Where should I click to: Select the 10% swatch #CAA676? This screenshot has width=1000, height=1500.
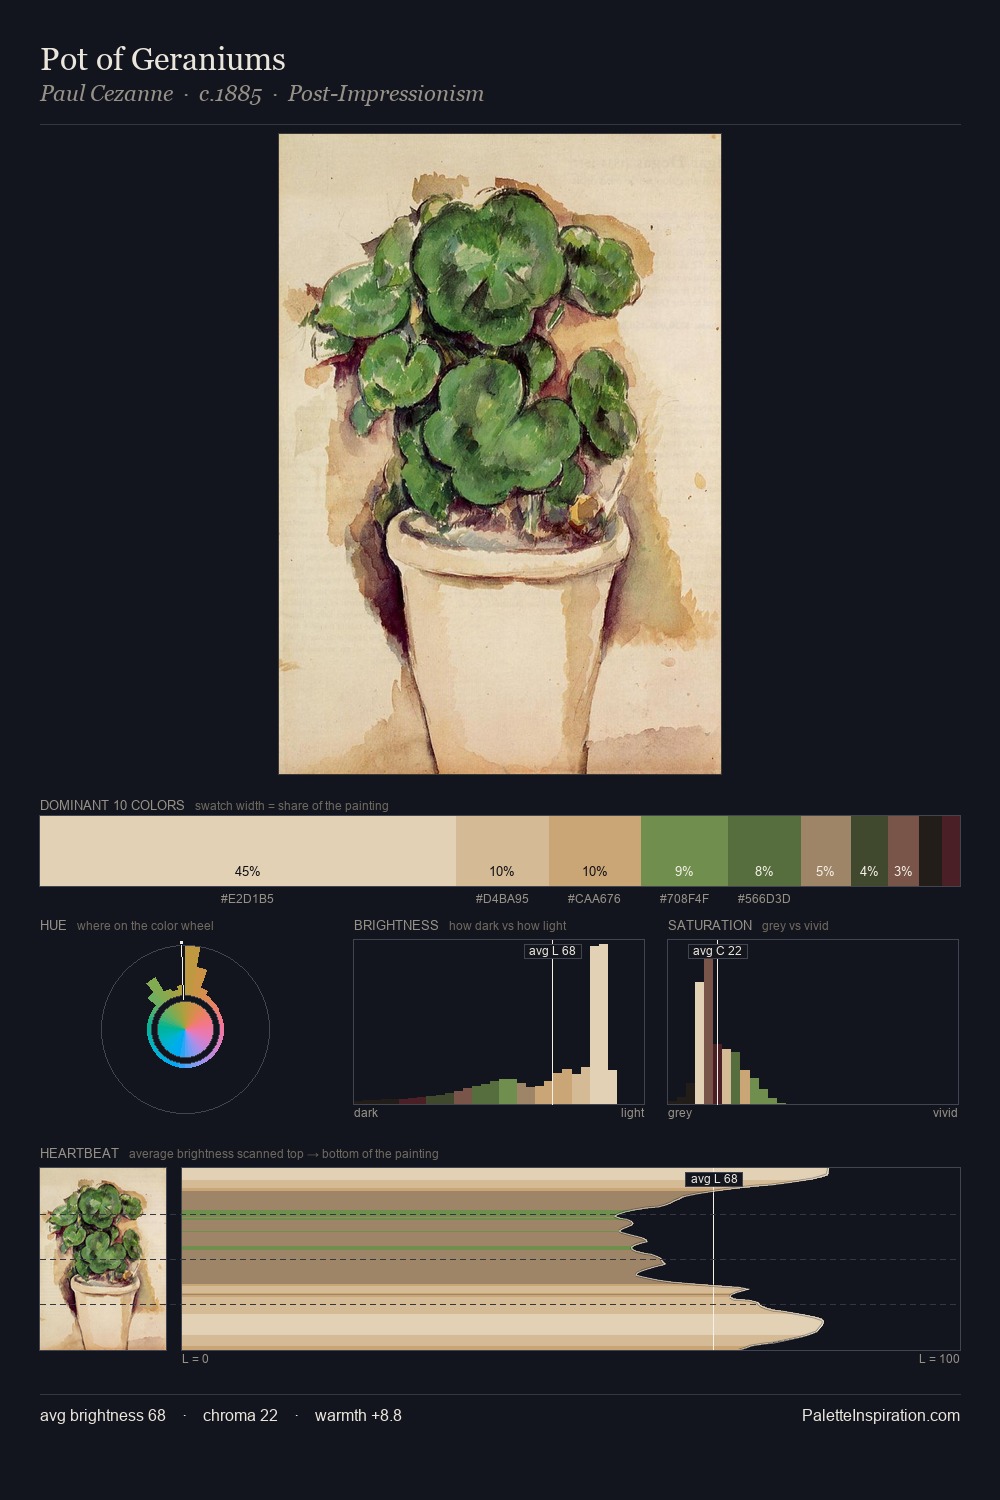pyautogui.click(x=595, y=851)
